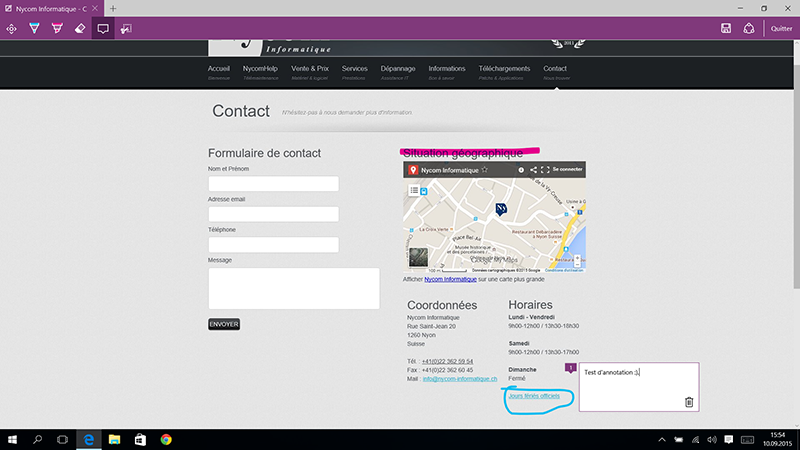Open the Windows Start menu
The height and width of the screenshot is (450, 800).
(x=12, y=439)
